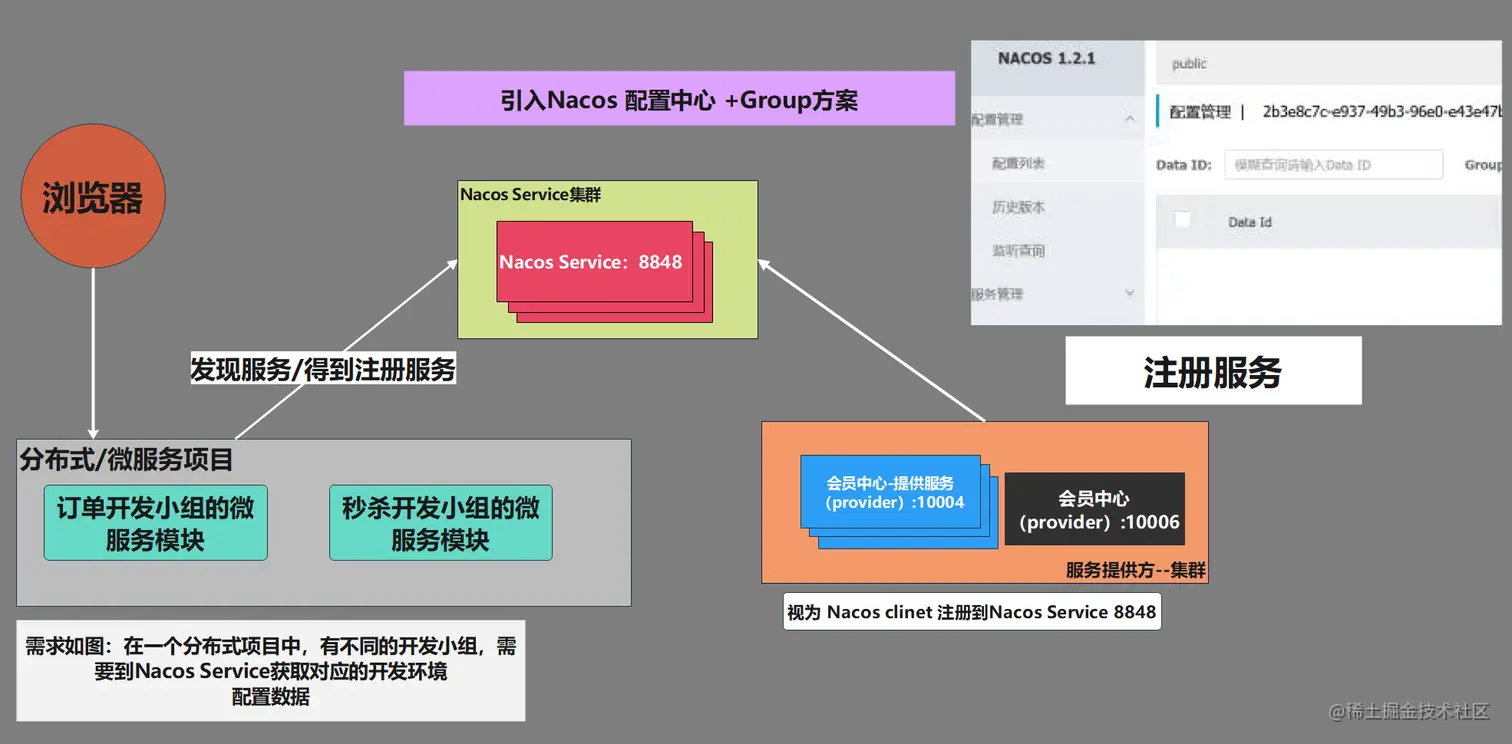
Task: Expand the 服务管理 menu chevron
Action: pyautogui.click(x=1129, y=293)
